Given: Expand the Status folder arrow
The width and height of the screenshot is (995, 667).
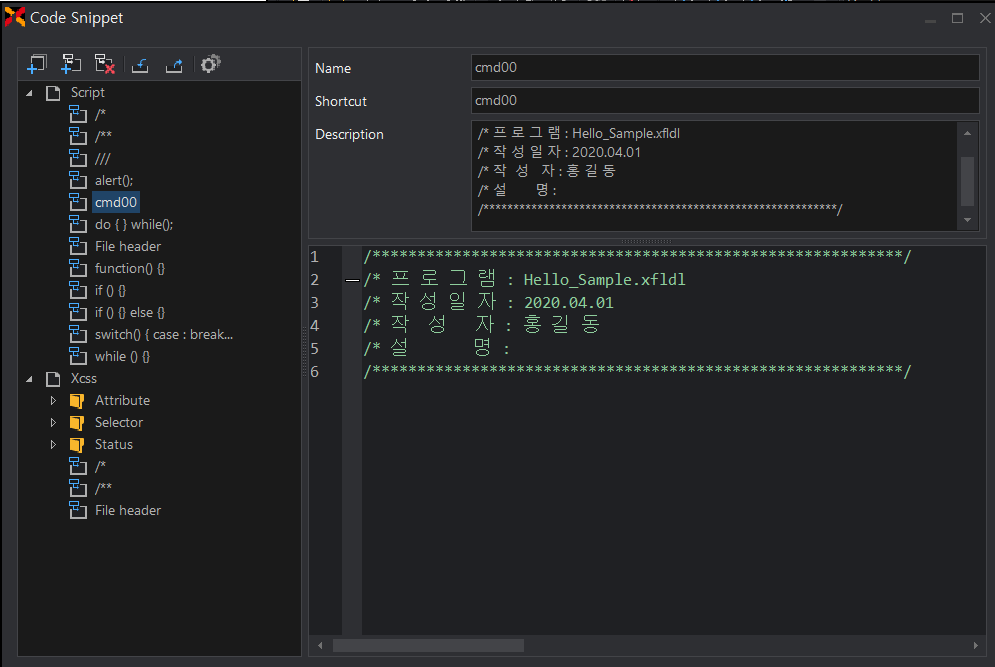Looking at the screenshot, I should (x=54, y=445).
